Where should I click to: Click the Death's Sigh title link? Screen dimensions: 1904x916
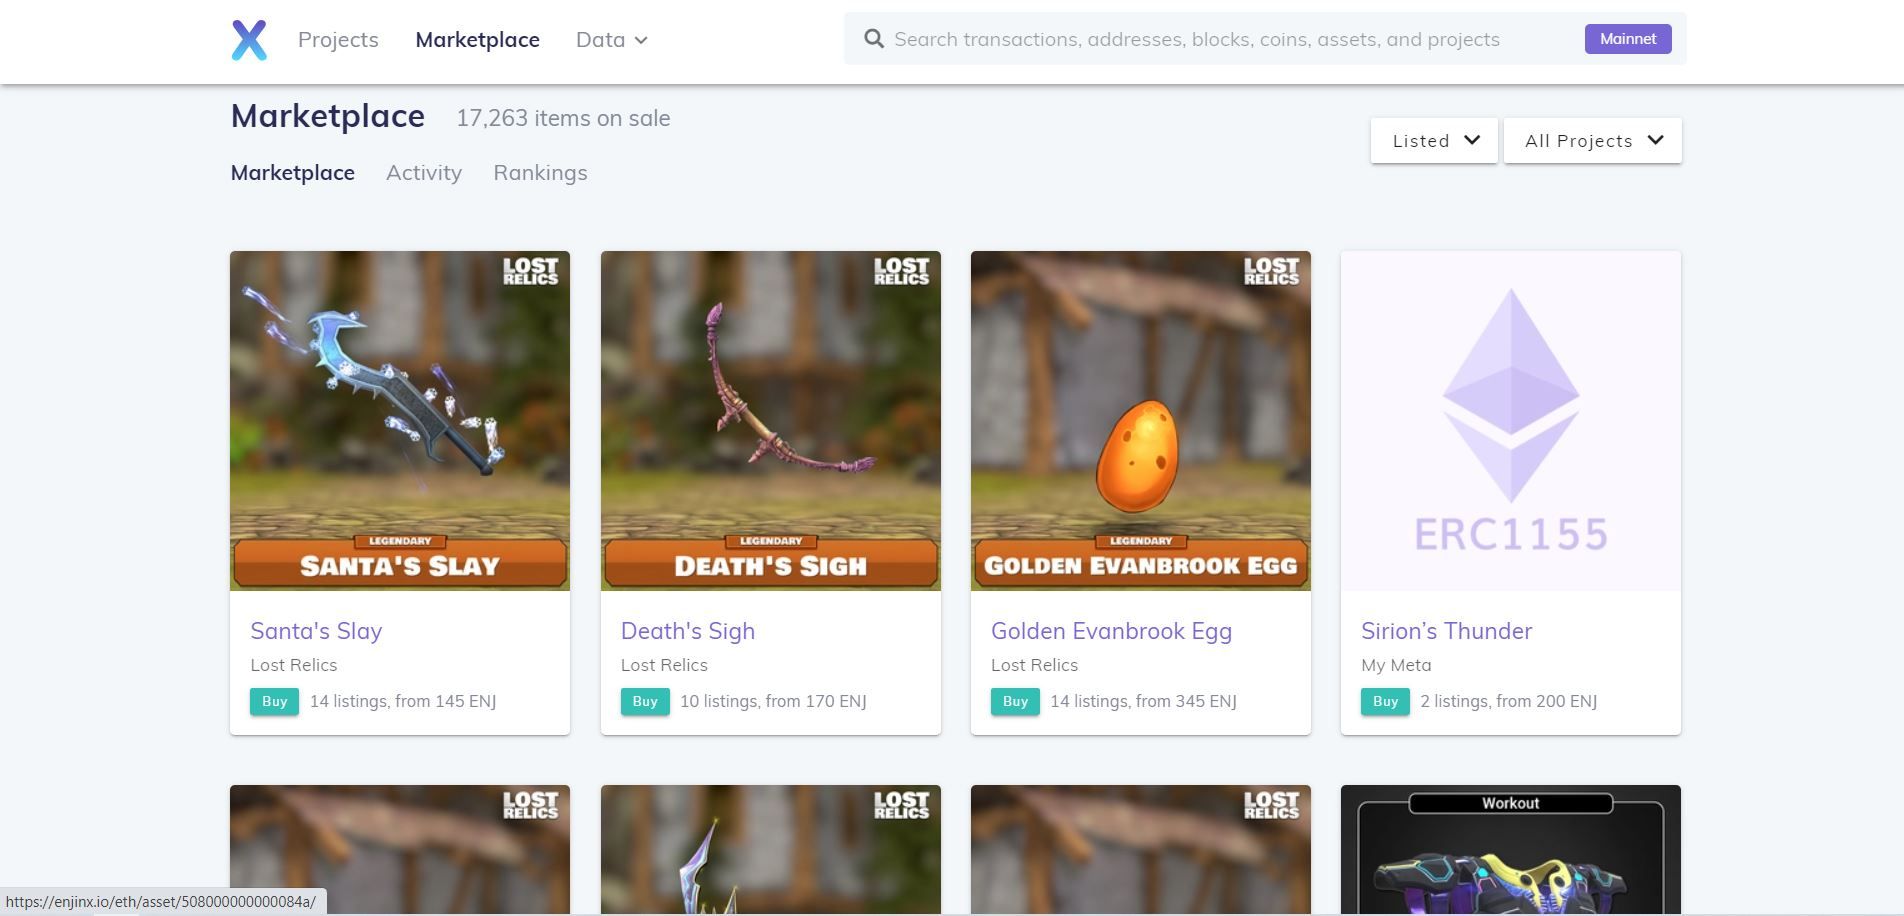coord(688,631)
